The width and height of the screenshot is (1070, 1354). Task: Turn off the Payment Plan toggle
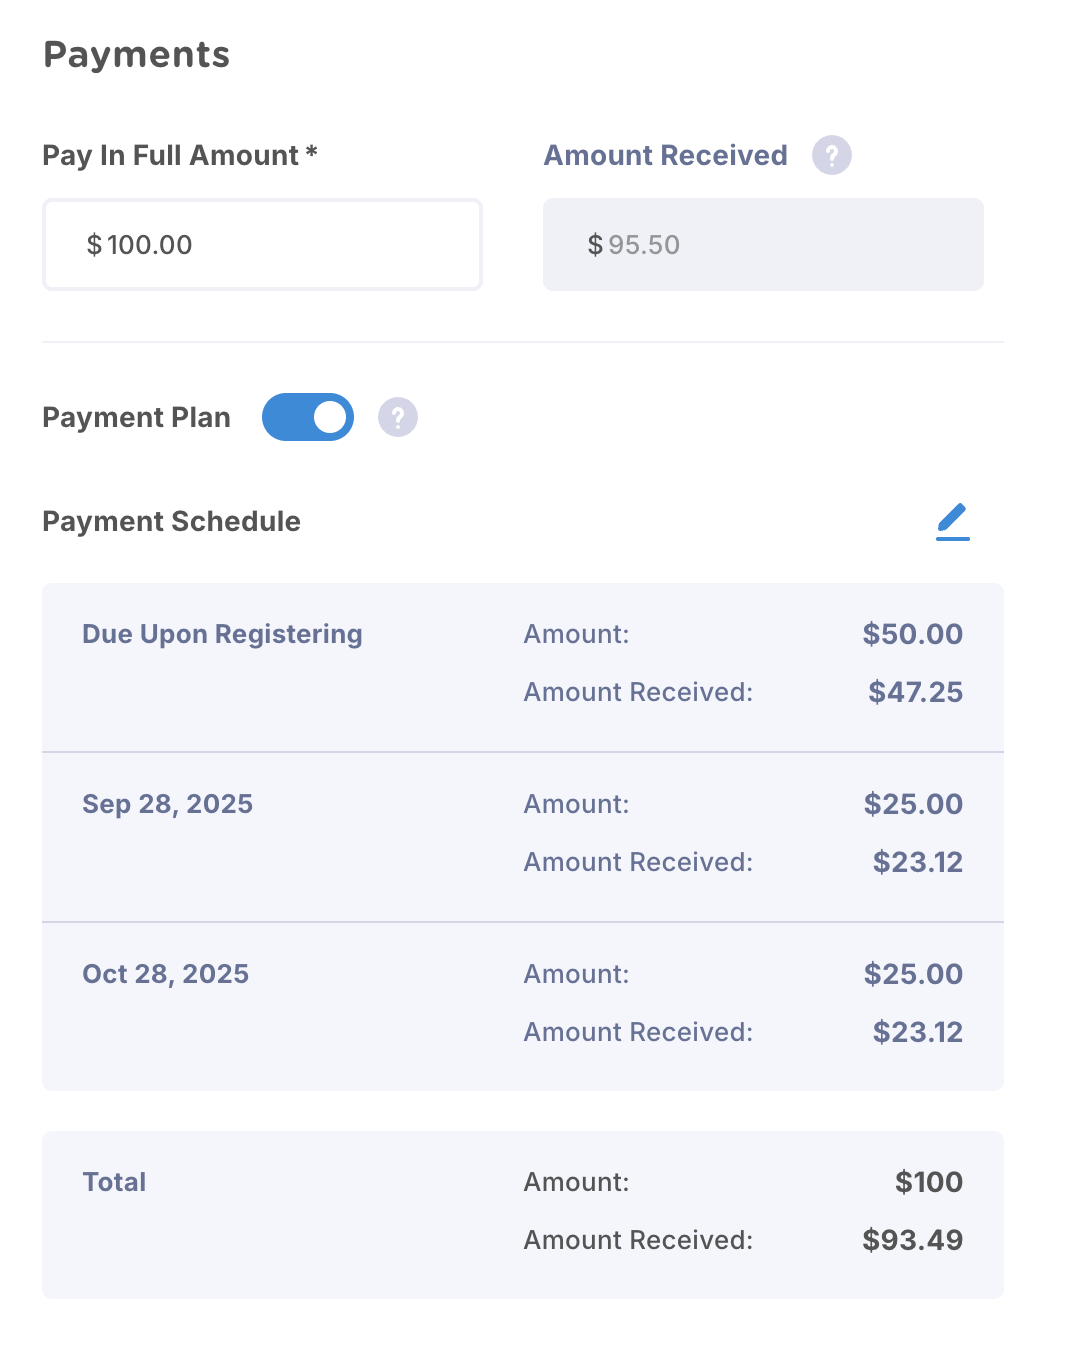click(x=308, y=417)
